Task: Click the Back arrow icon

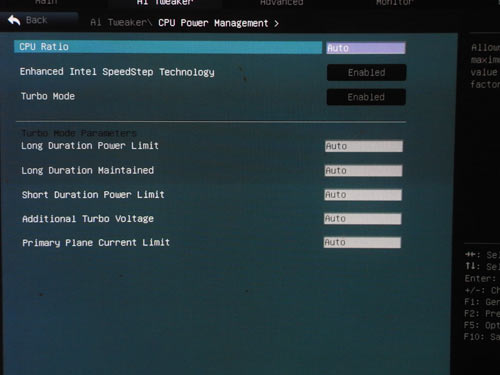Action: click(14, 20)
